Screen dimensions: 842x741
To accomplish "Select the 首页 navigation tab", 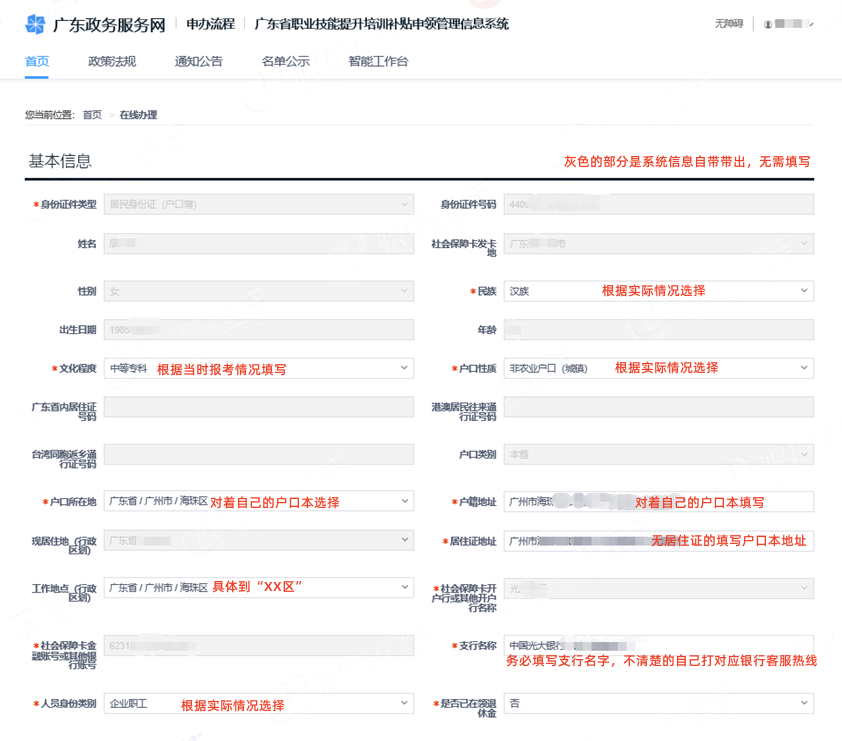I will (x=37, y=61).
